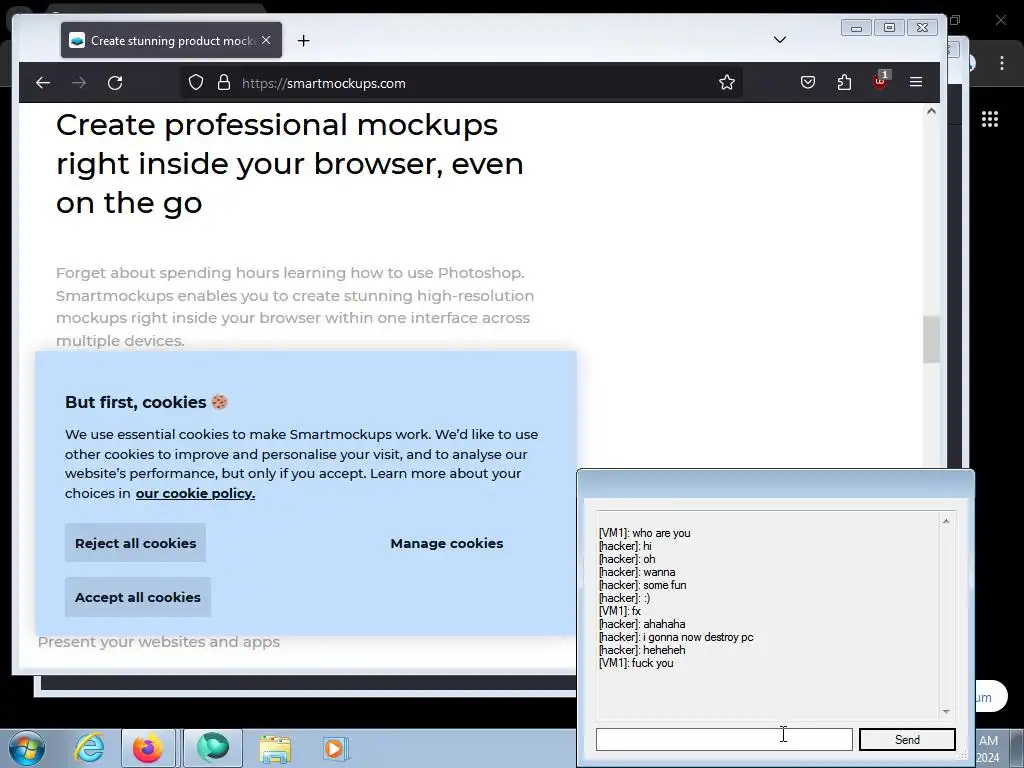Send the chat message
The image size is (1024, 768).
point(907,739)
